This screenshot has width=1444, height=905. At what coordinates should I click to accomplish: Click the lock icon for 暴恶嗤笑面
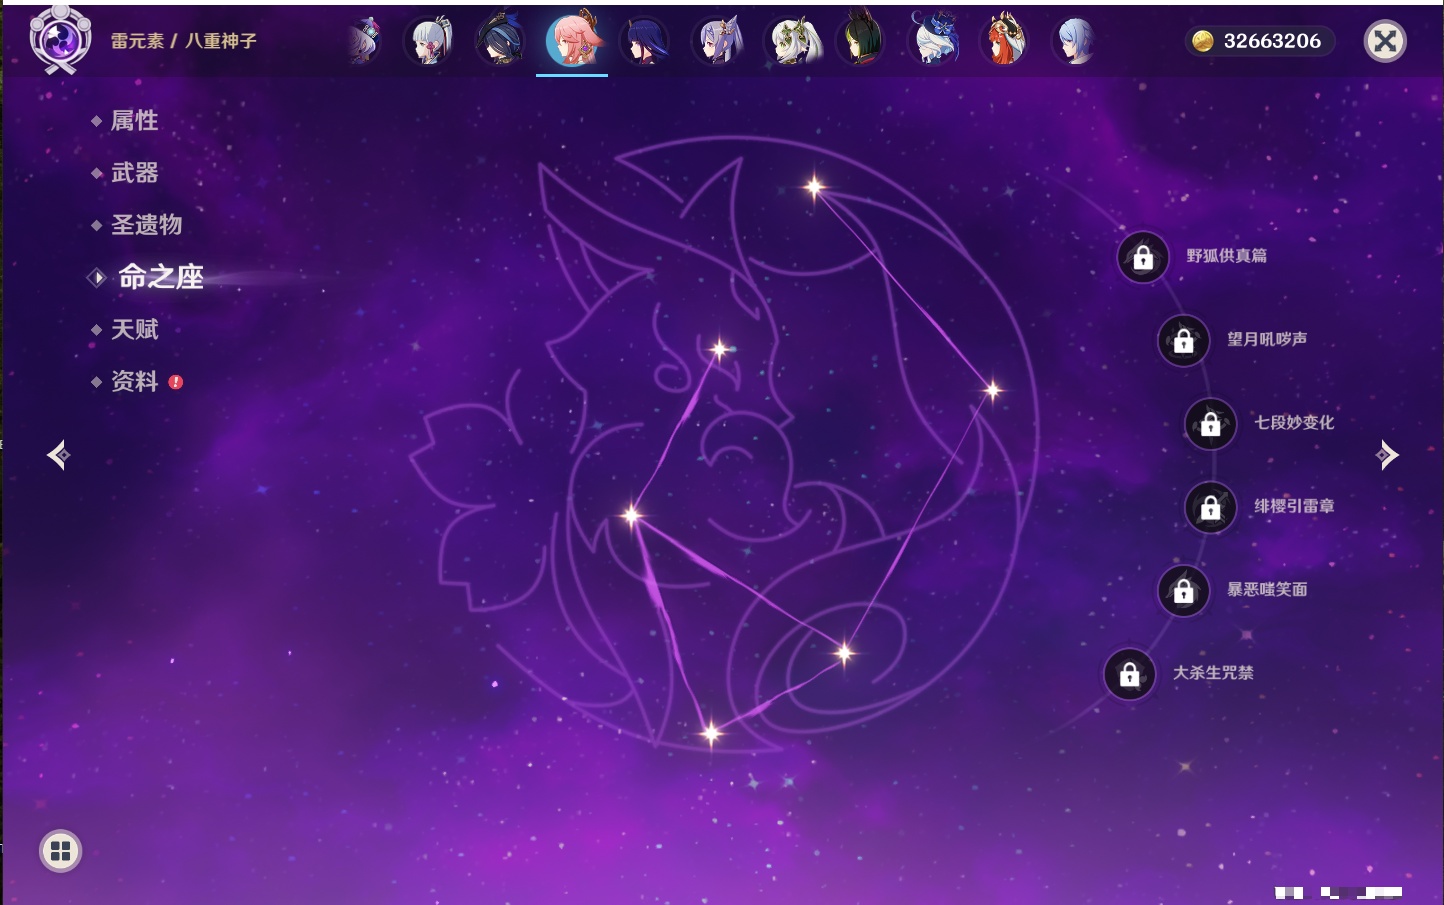[x=1183, y=591]
